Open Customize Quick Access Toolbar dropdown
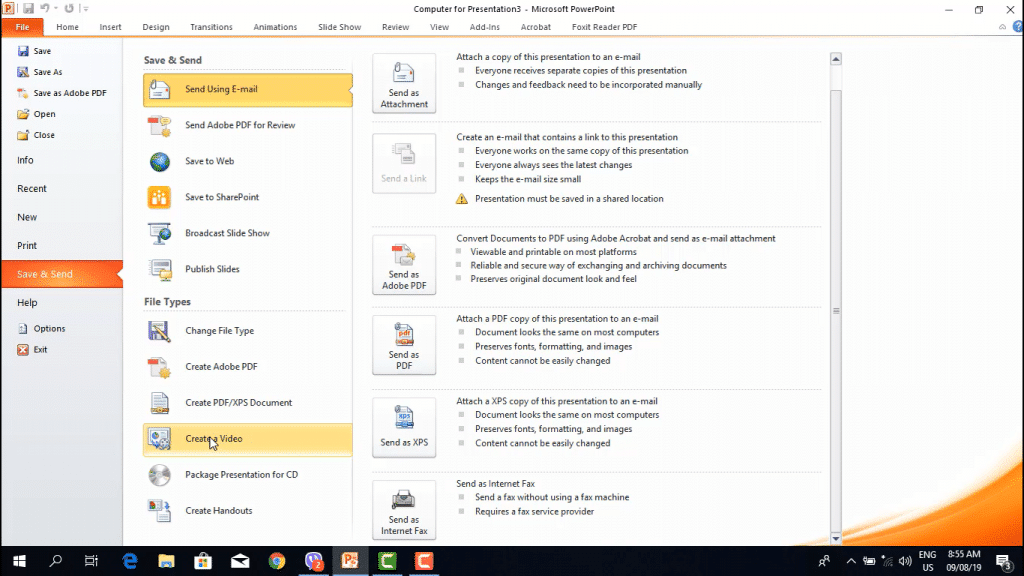 pos(86,8)
